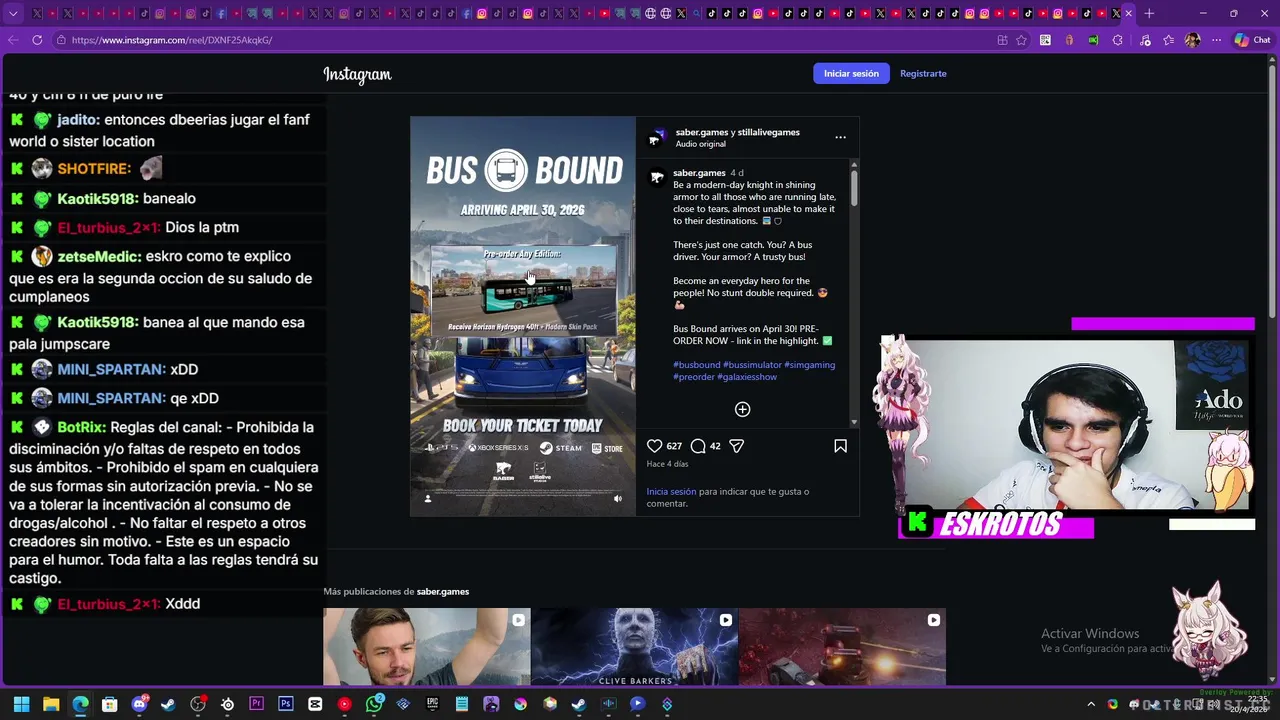Click the QR code extension icon

click(1045, 40)
